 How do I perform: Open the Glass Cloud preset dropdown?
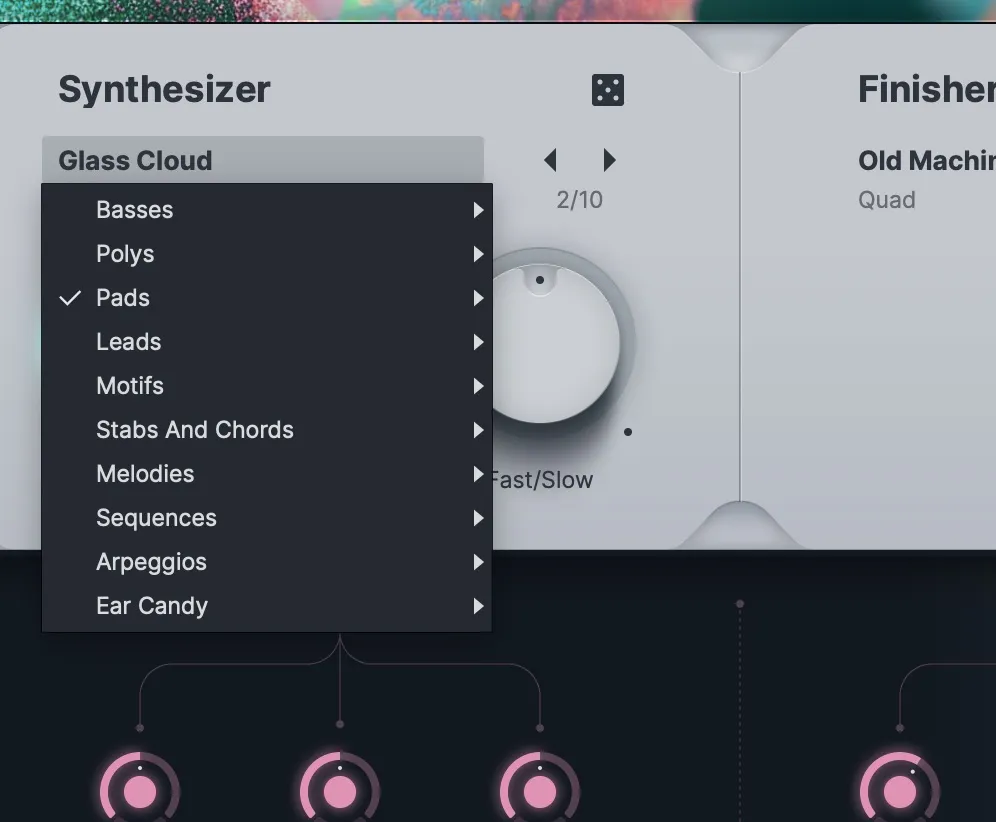[x=262, y=160]
